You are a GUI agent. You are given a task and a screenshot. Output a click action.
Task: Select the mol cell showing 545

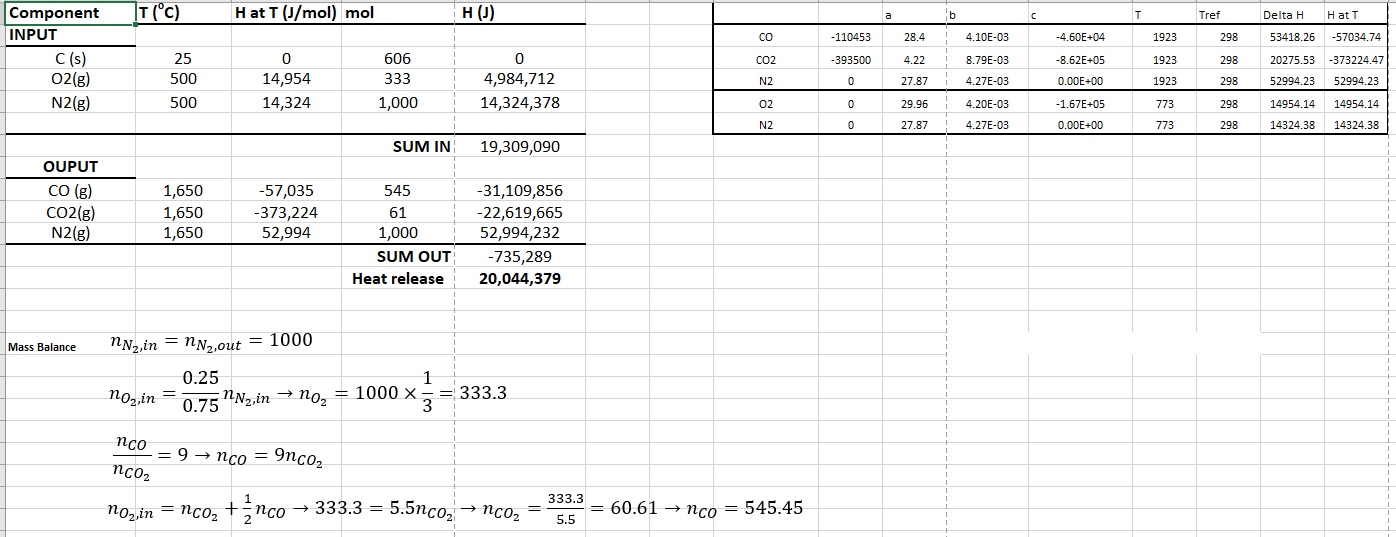(398, 190)
